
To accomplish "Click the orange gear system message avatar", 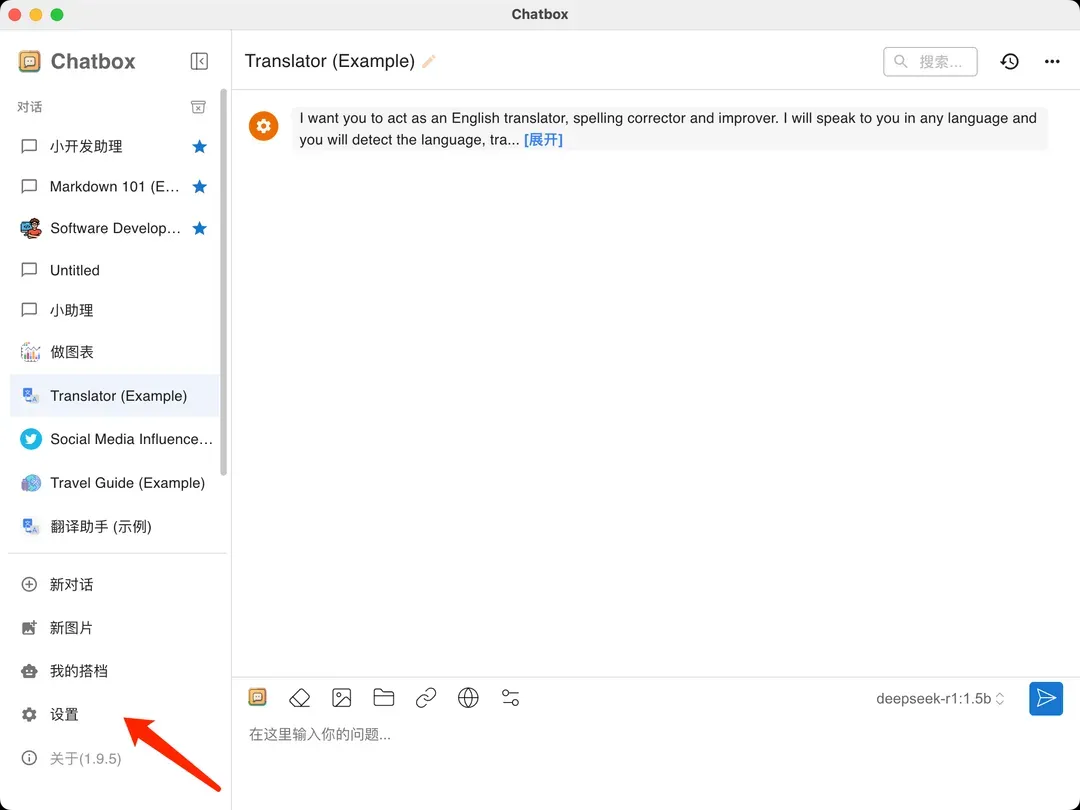I will [x=263, y=126].
